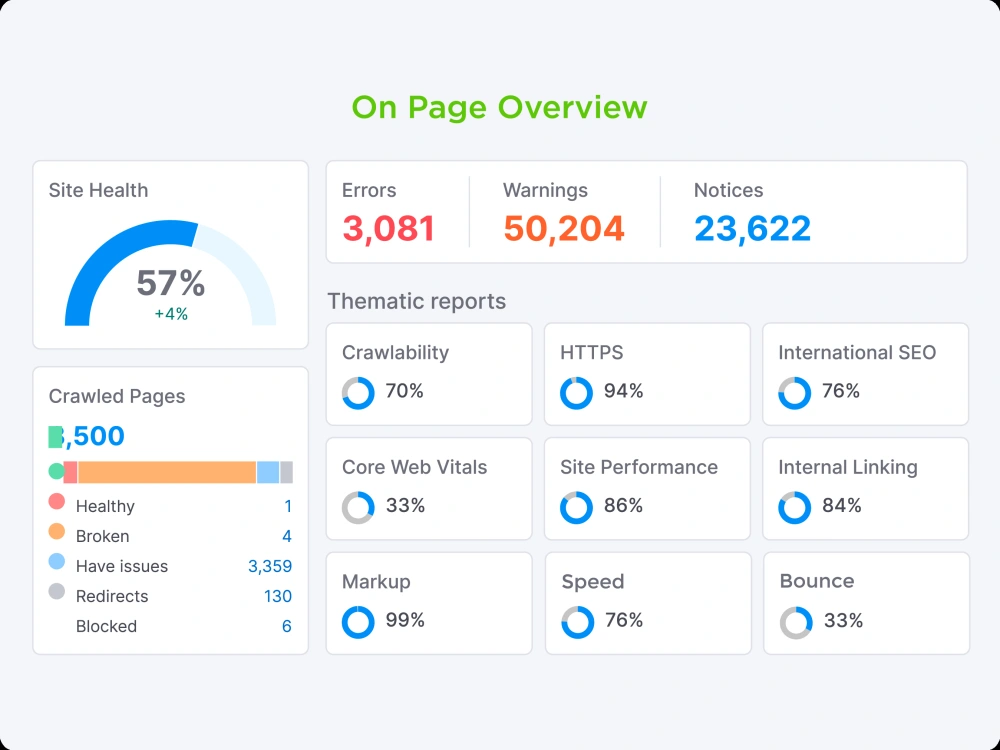Click the 99% Markup value

(x=405, y=621)
